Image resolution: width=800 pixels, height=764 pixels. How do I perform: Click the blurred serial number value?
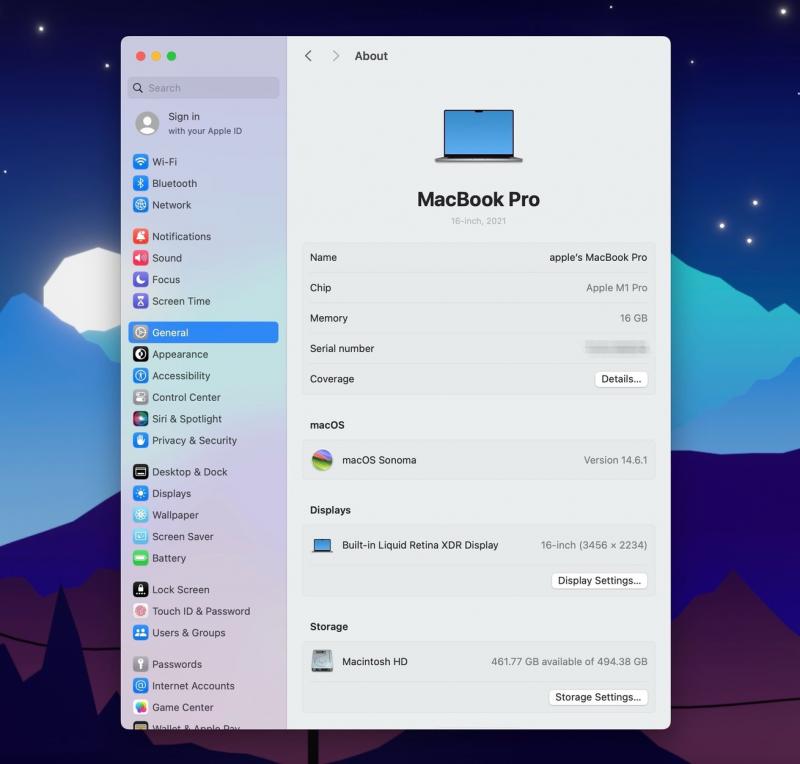616,348
